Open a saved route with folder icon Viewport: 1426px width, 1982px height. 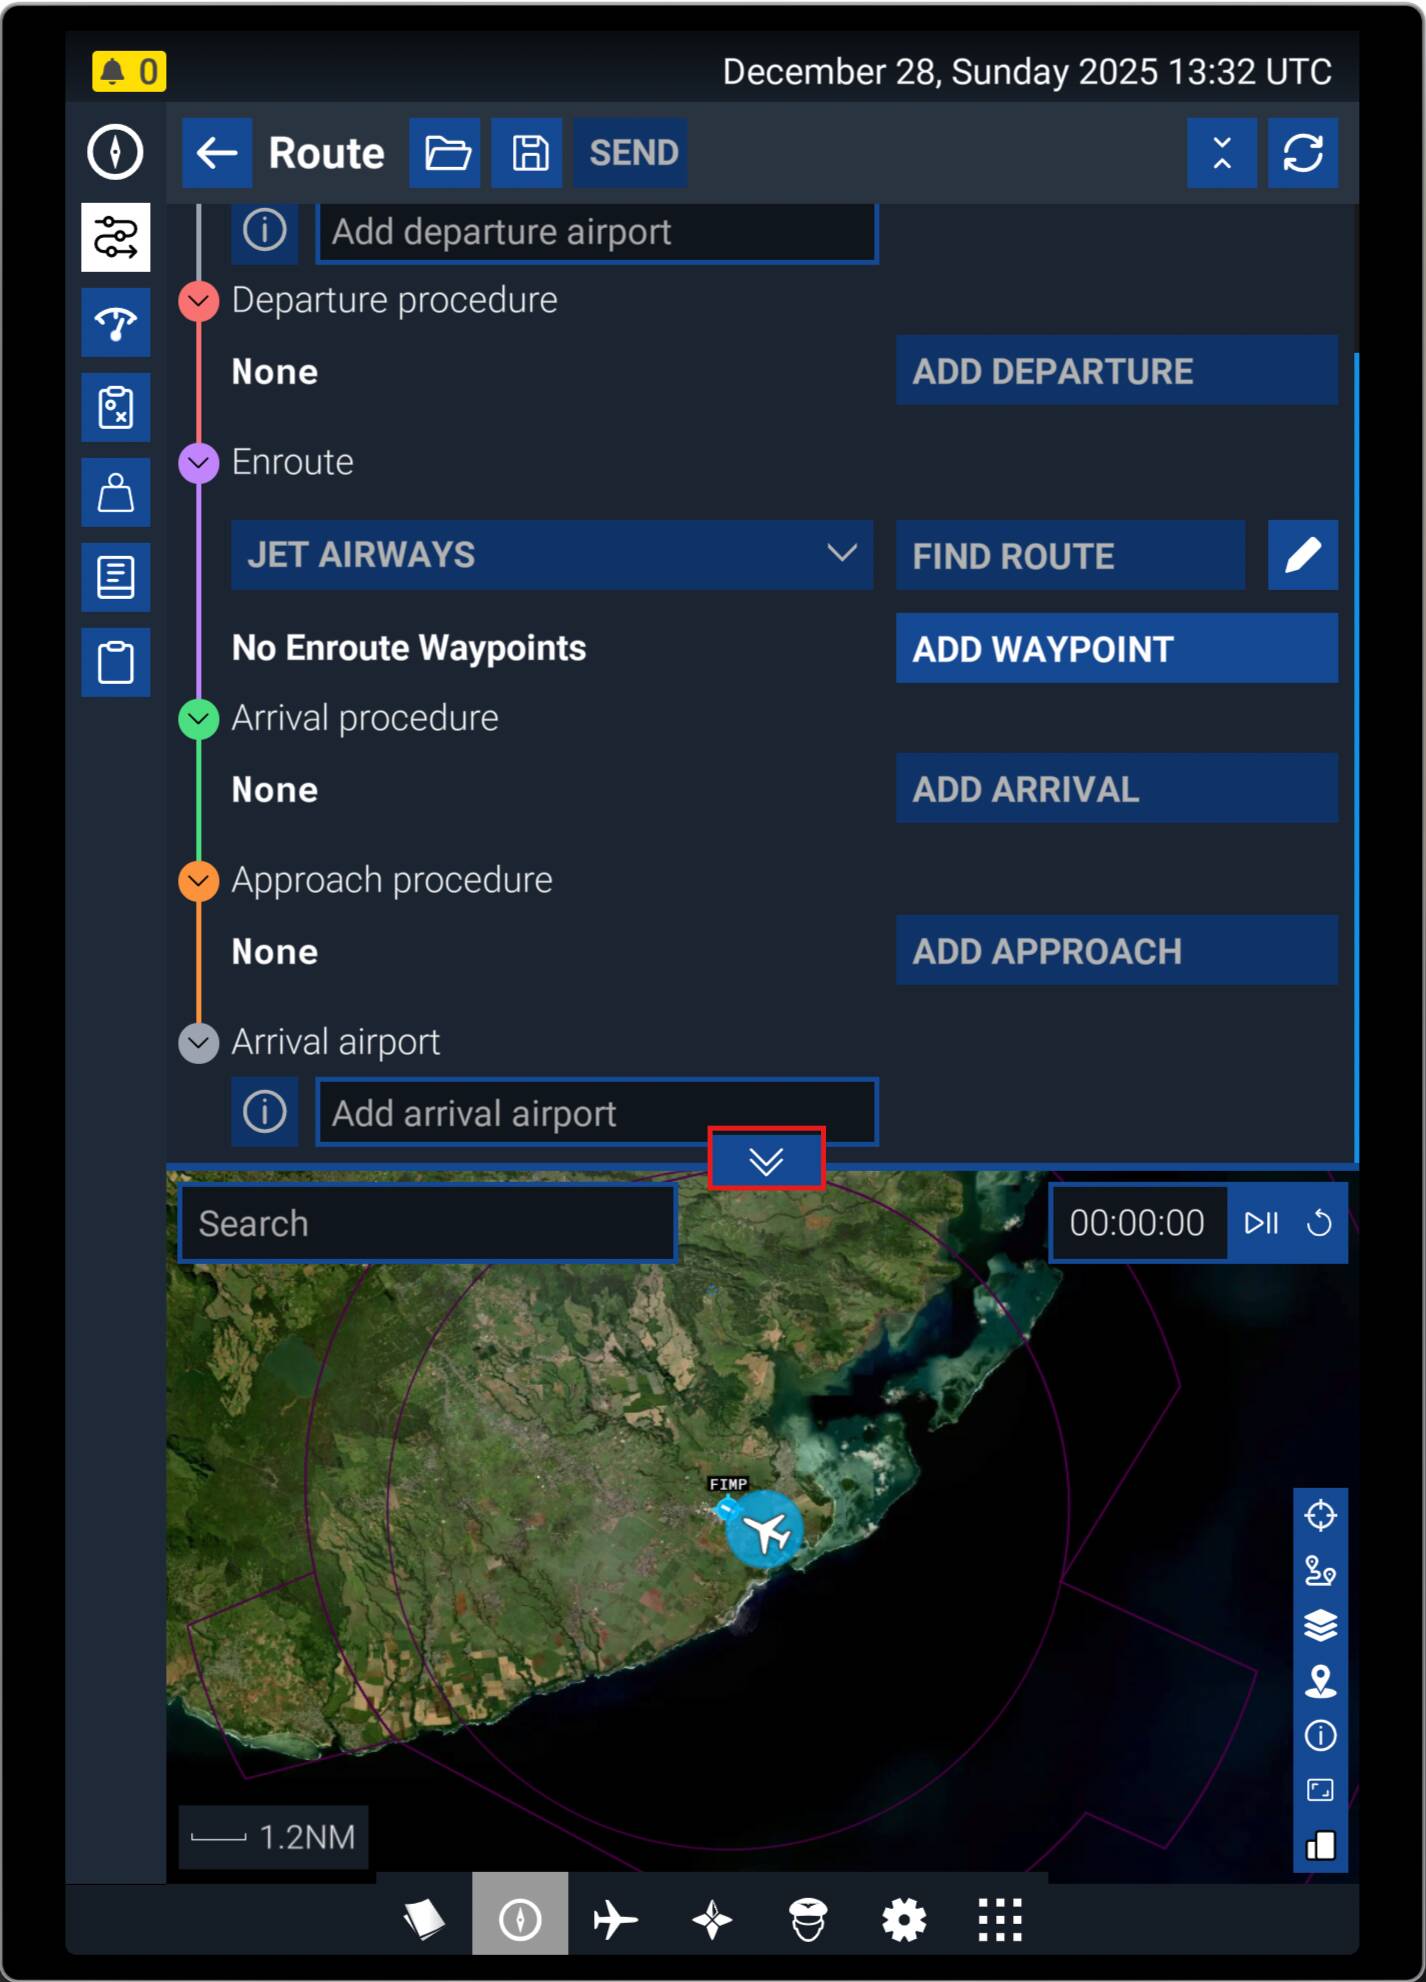pyautogui.click(x=445, y=153)
